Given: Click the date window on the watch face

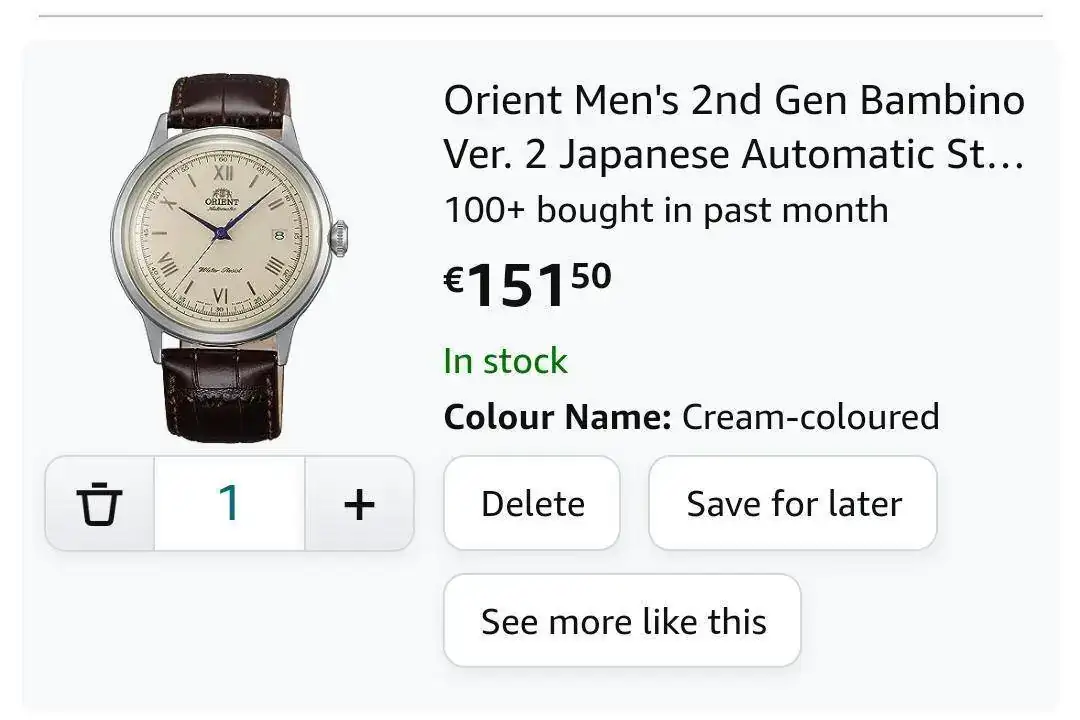Looking at the screenshot, I should click(279, 235).
